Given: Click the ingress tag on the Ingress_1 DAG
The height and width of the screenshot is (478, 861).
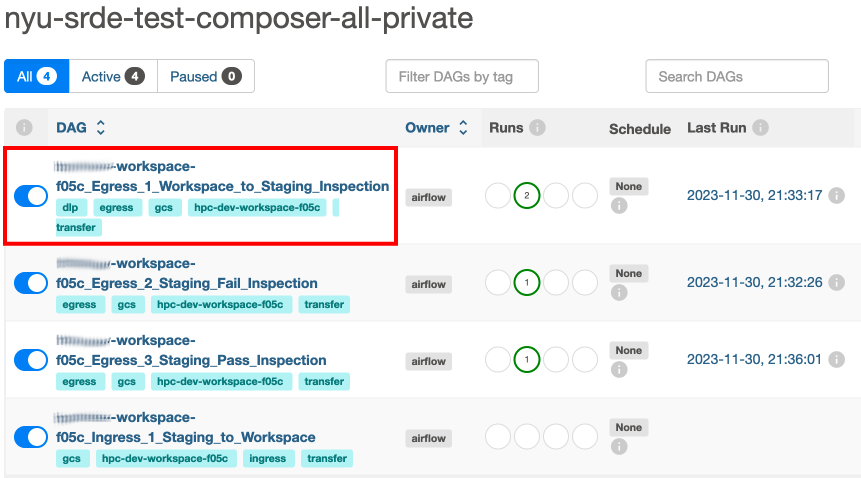Looking at the screenshot, I should (267, 458).
